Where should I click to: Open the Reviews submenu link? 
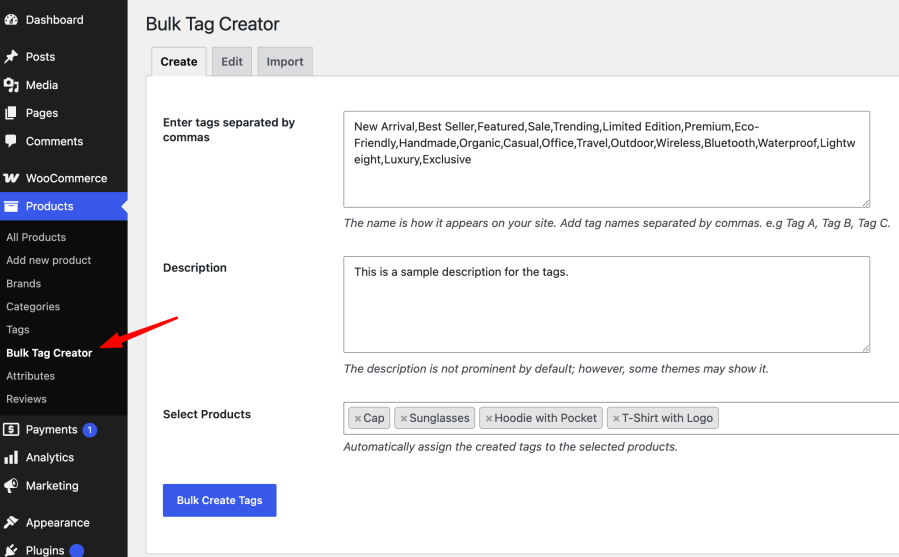[26, 399]
